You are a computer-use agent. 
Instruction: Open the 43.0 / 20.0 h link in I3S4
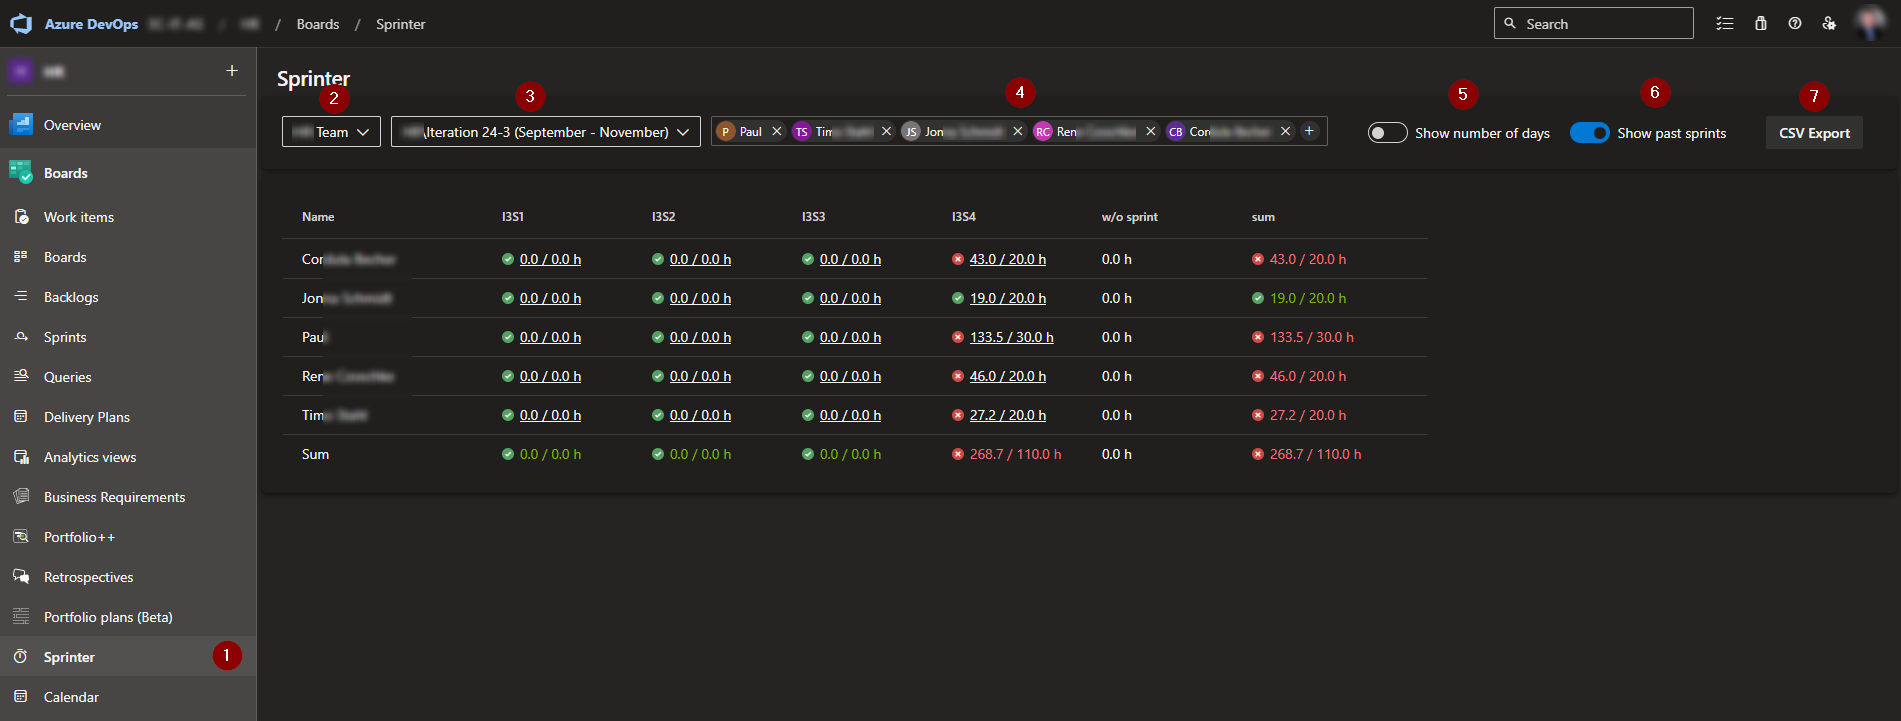[x=1008, y=259]
